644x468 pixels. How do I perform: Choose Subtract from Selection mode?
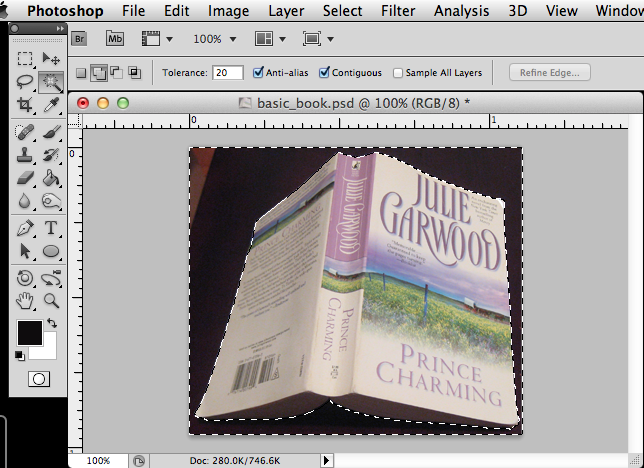tap(117, 73)
